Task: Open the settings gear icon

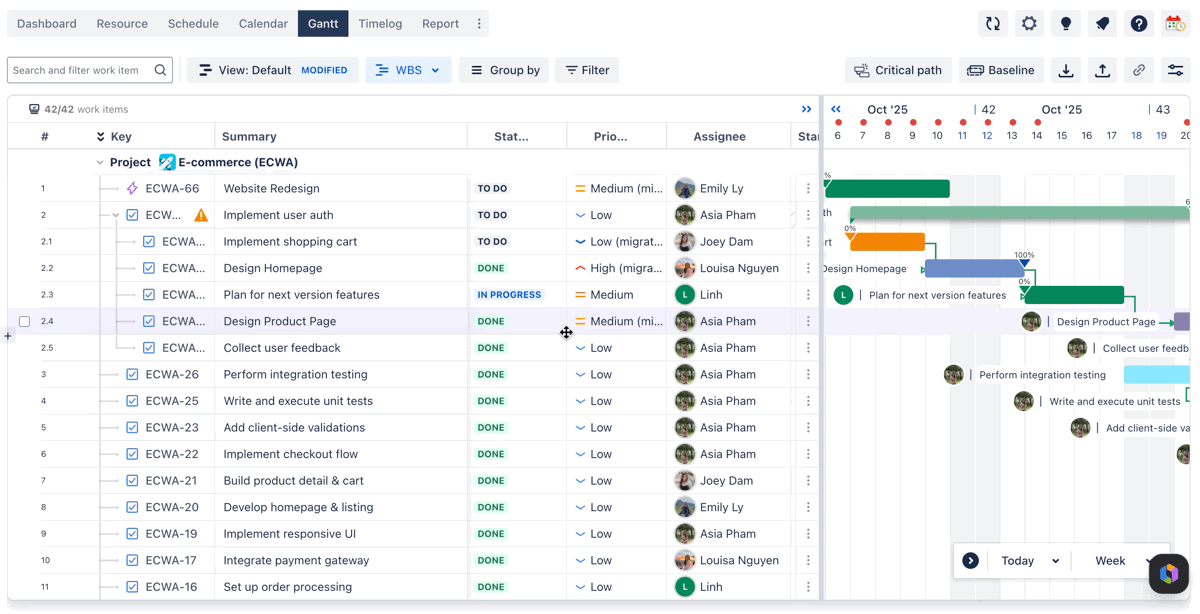Action: click(x=1029, y=24)
